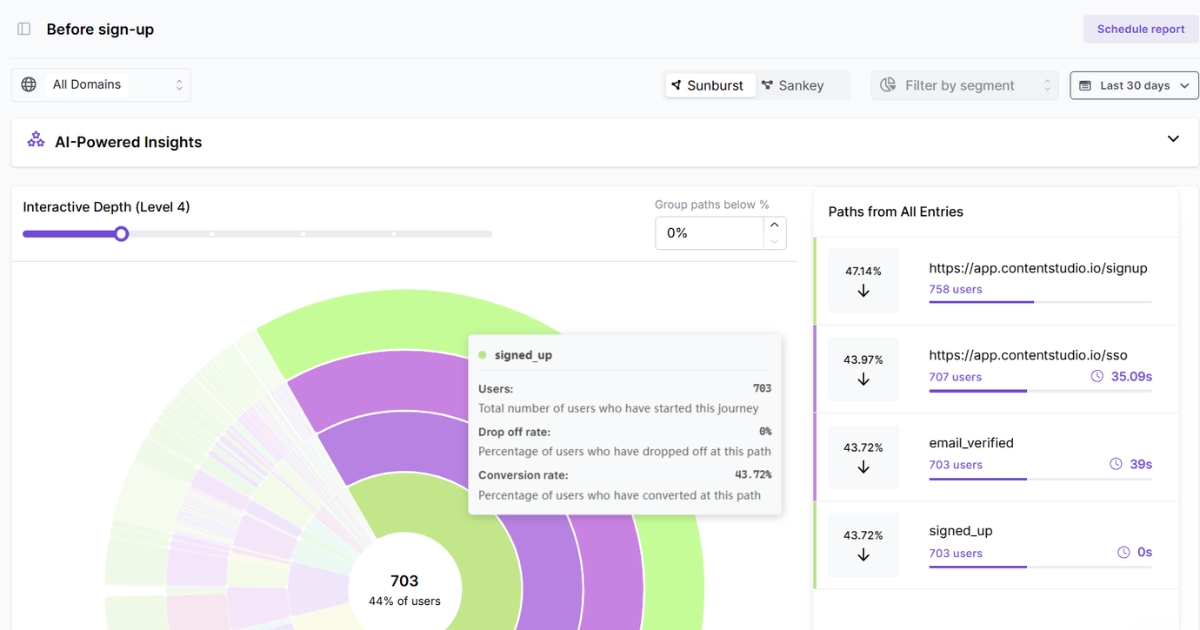This screenshot has width=1200, height=630.
Task: Click the Interactive Depth (Level 4) label
Action: click(x=106, y=207)
